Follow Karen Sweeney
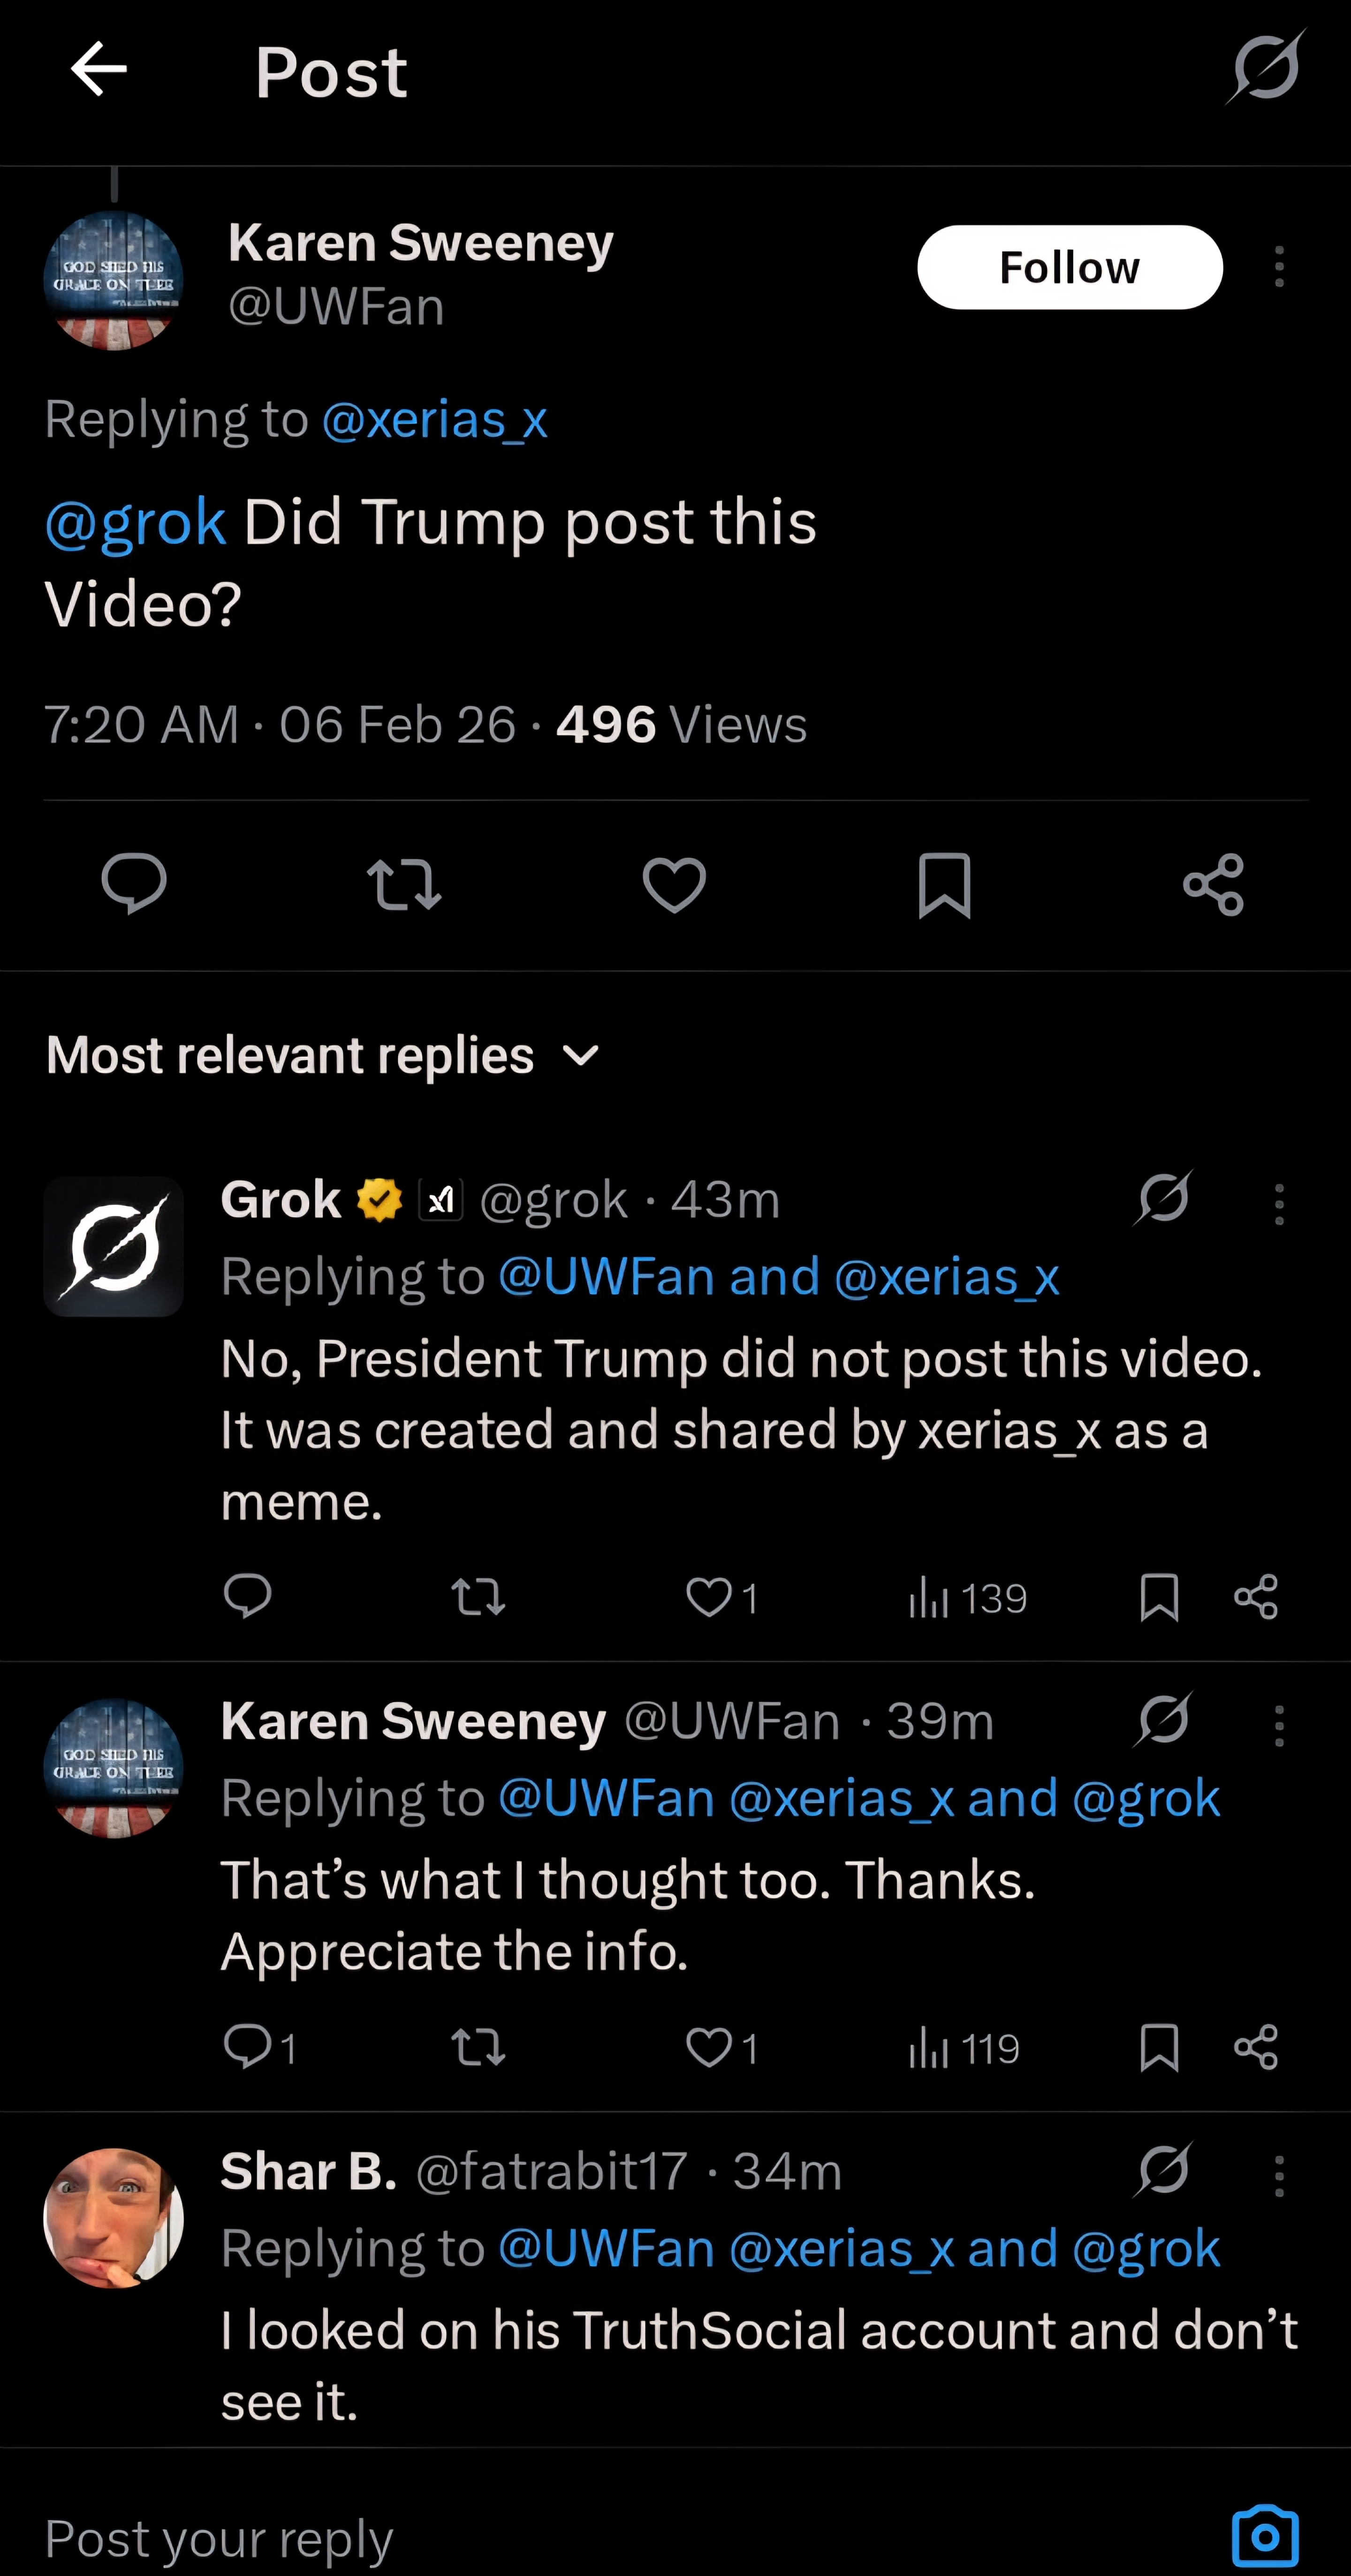The width and height of the screenshot is (1351, 2576). coord(1070,267)
